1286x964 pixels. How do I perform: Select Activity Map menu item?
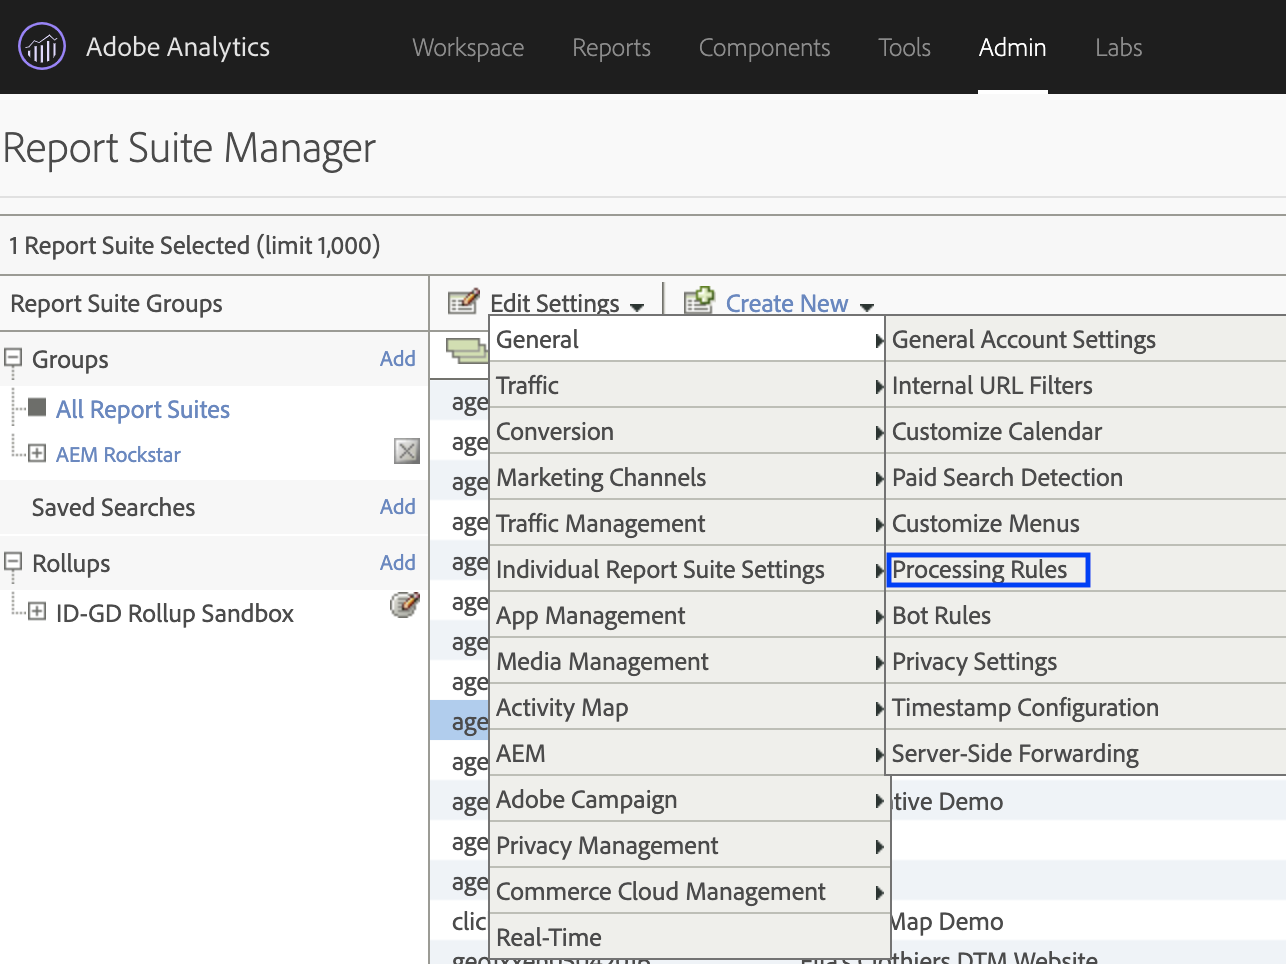(x=689, y=707)
